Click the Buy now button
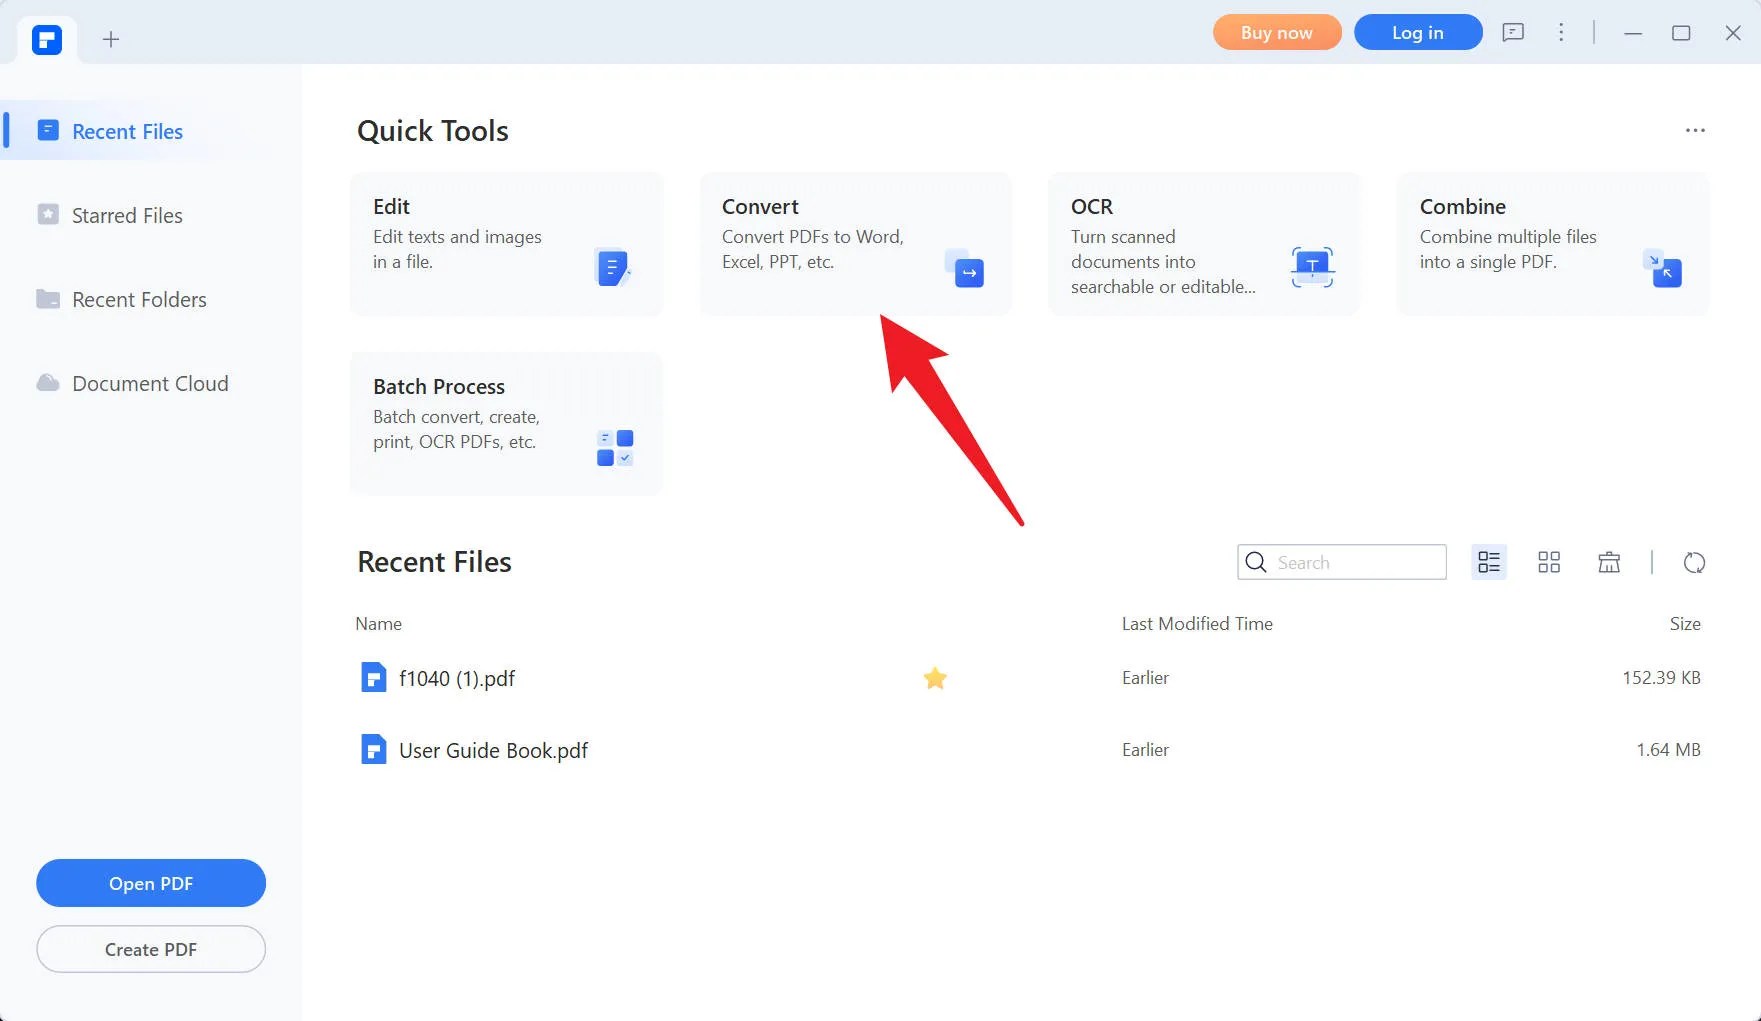The height and width of the screenshot is (1021, 1761). 1276,32
